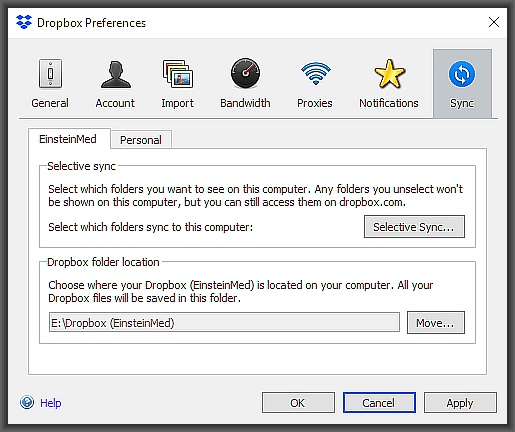The width and height of the screenshot is (515, 432).
Task: Click the Dropbox logo in title bar
Action: [24, 22]
